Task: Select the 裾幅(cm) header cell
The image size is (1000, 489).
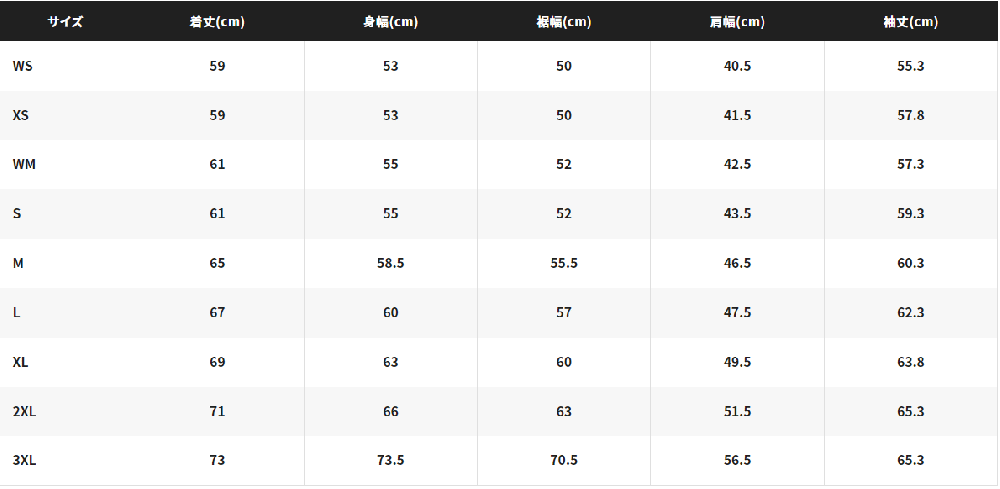Action: tap(564, 22)
